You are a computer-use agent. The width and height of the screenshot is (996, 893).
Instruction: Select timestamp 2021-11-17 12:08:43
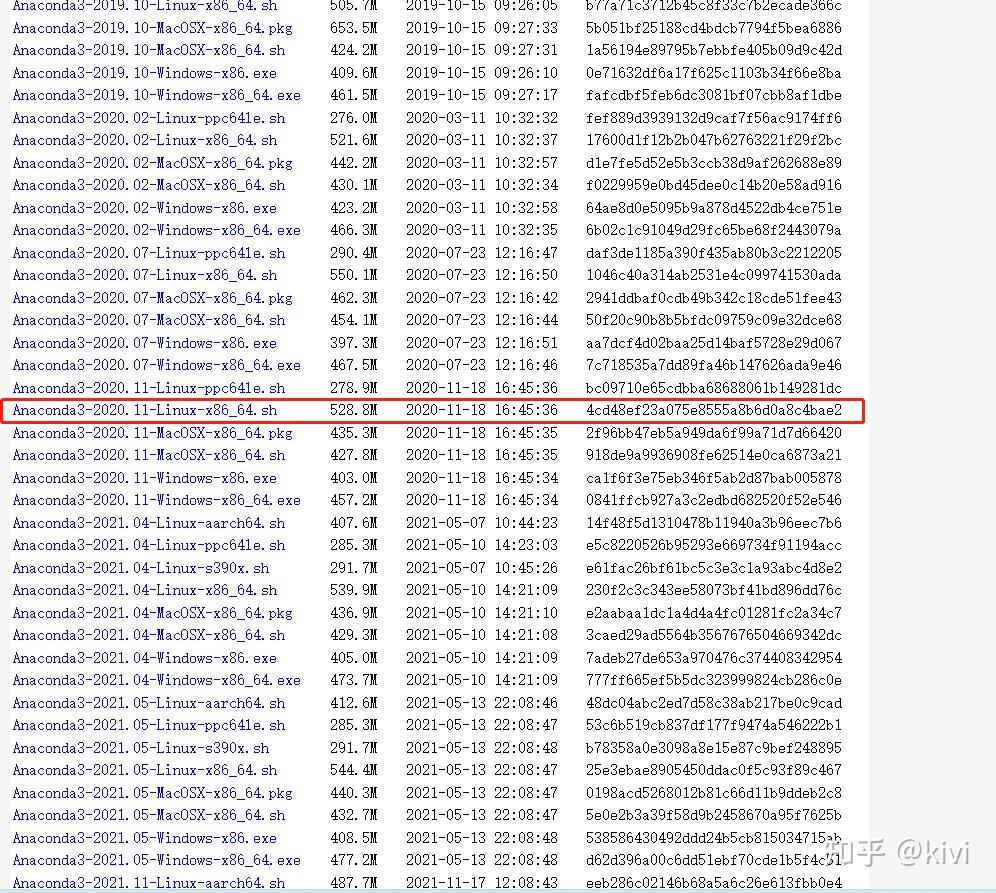point(481,883)
